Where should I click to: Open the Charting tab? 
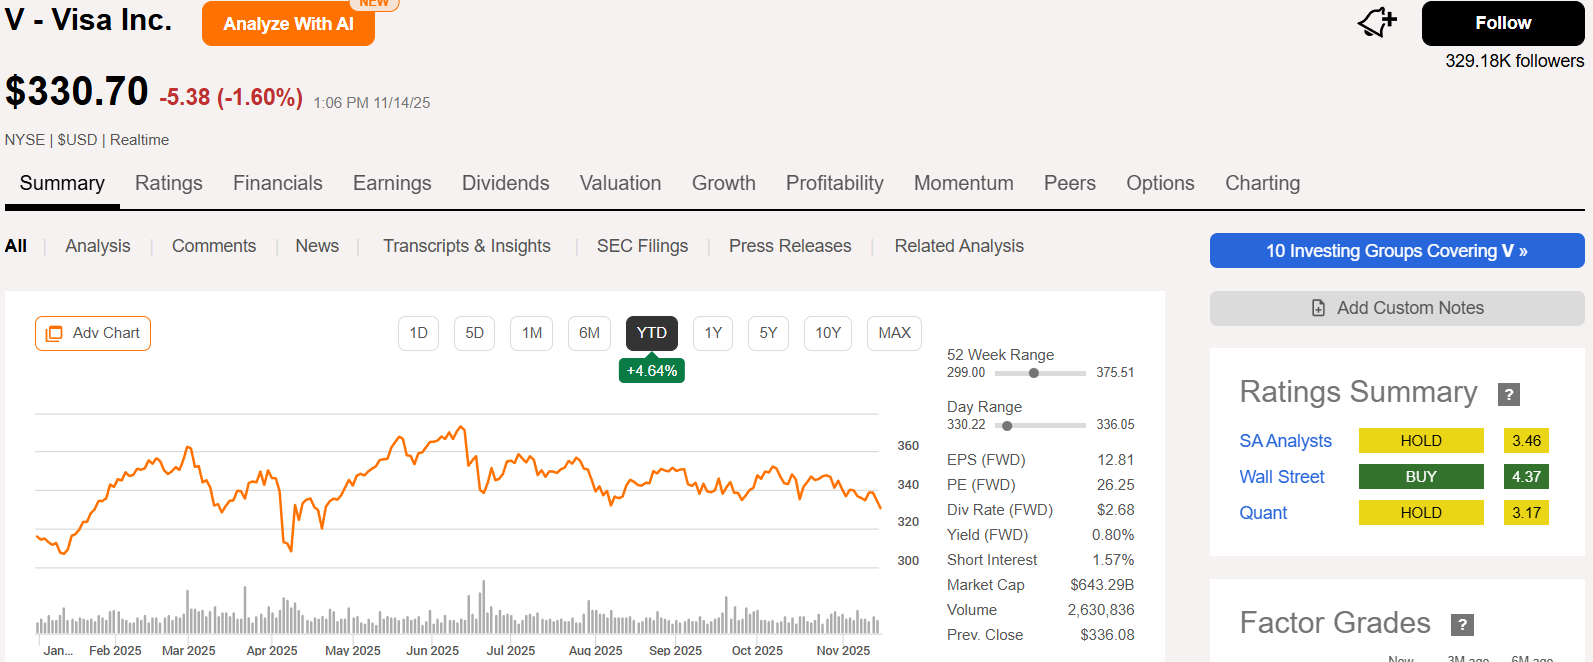pyautogui.click(x=1263, y=183)
